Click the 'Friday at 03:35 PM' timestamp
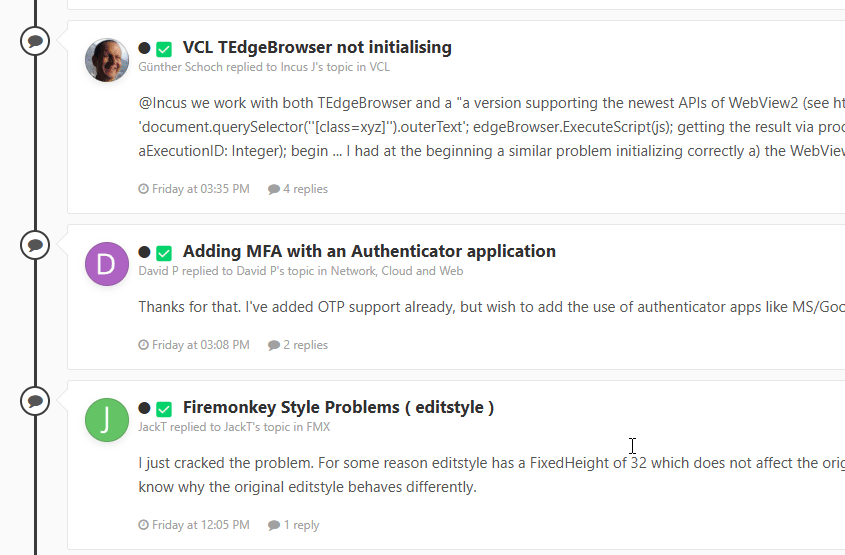The image size is (845, 555). point(194,189)
